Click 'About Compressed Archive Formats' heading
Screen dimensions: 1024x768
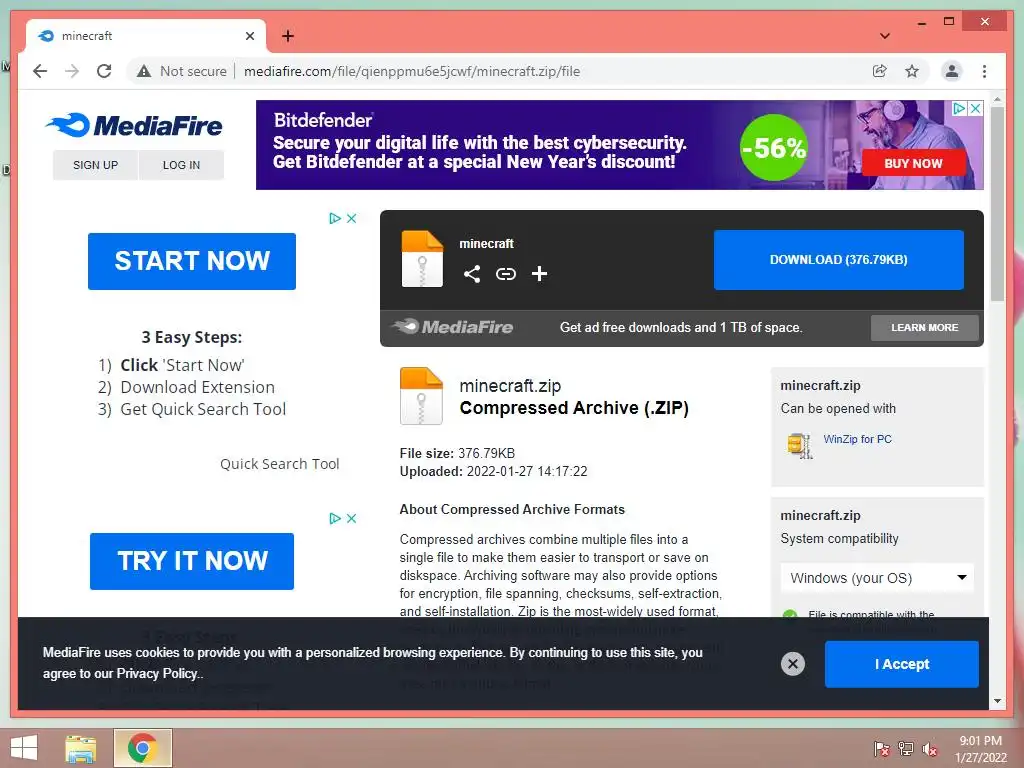[x=512, y=509]
